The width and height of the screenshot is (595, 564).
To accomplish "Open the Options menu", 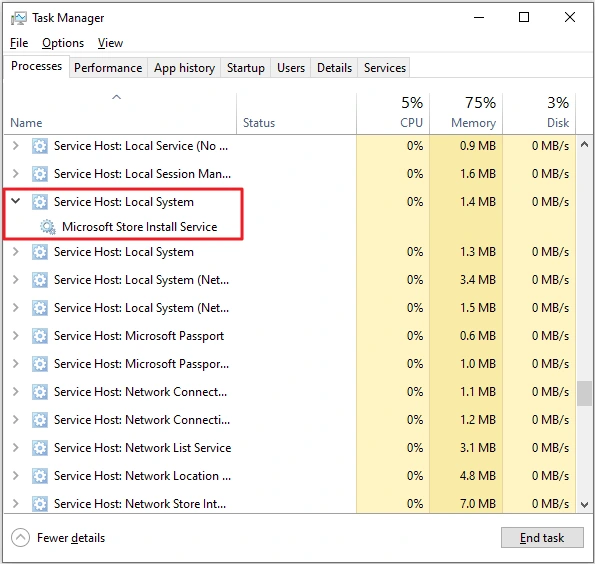I will click(x=63, y=43).
